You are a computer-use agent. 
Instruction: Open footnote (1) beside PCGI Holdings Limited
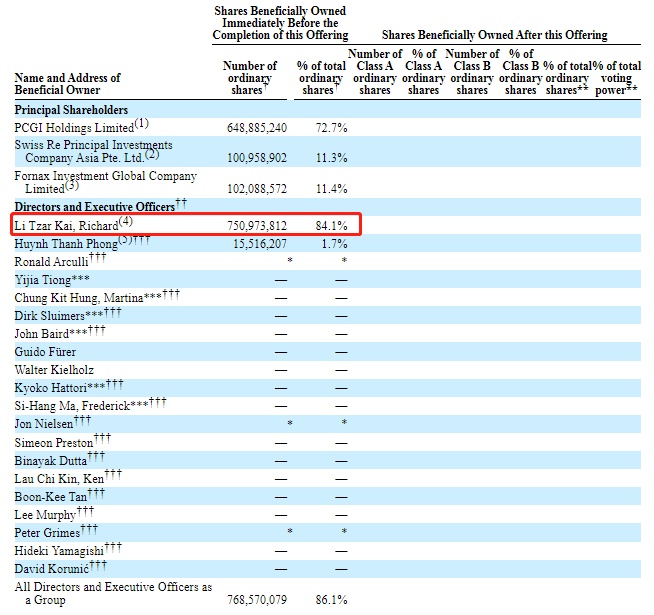tap(141, 124)
